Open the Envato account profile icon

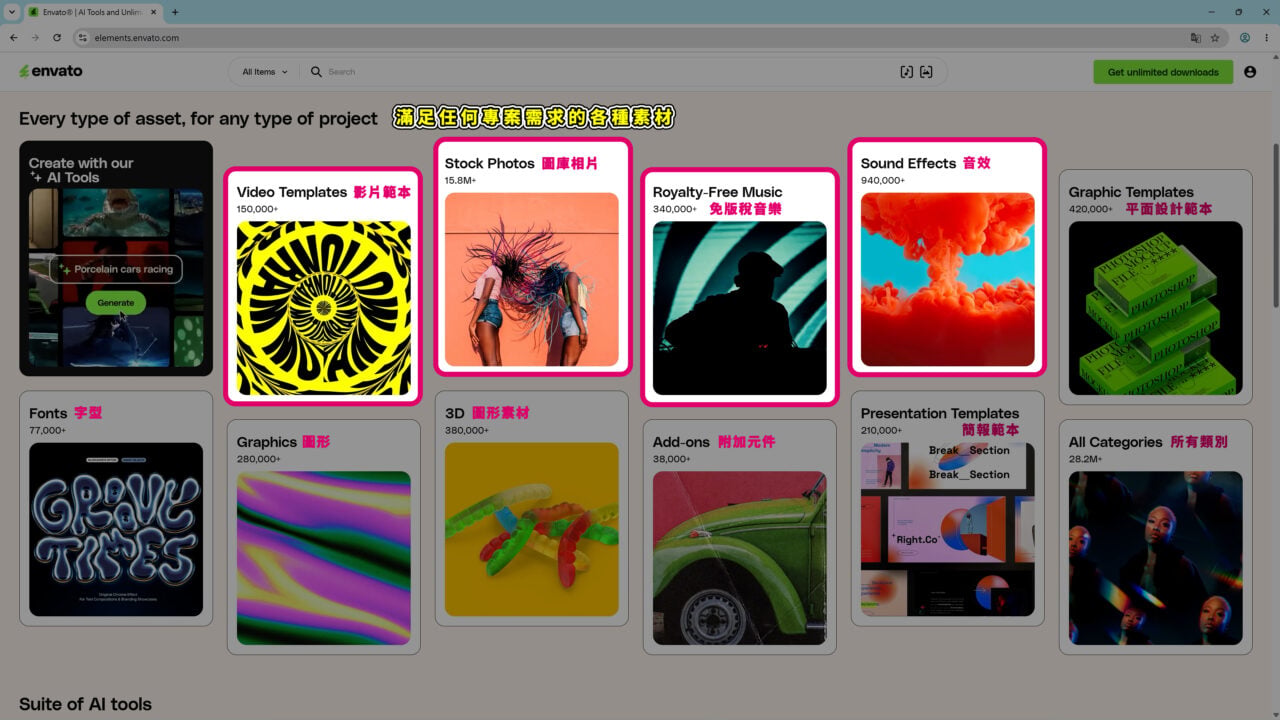(1250, 72)
